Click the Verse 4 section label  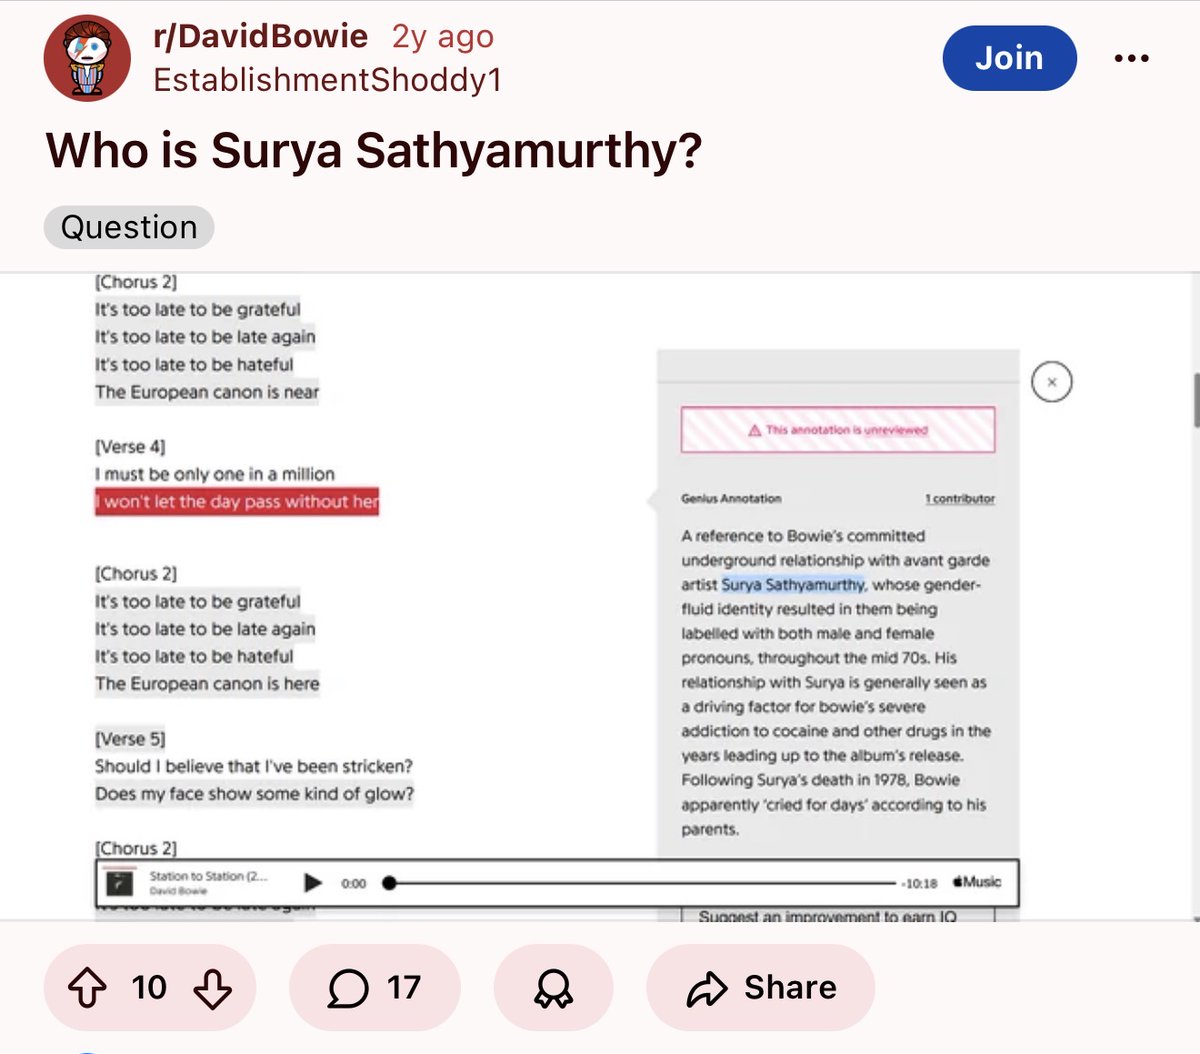[x=130, y=446]
